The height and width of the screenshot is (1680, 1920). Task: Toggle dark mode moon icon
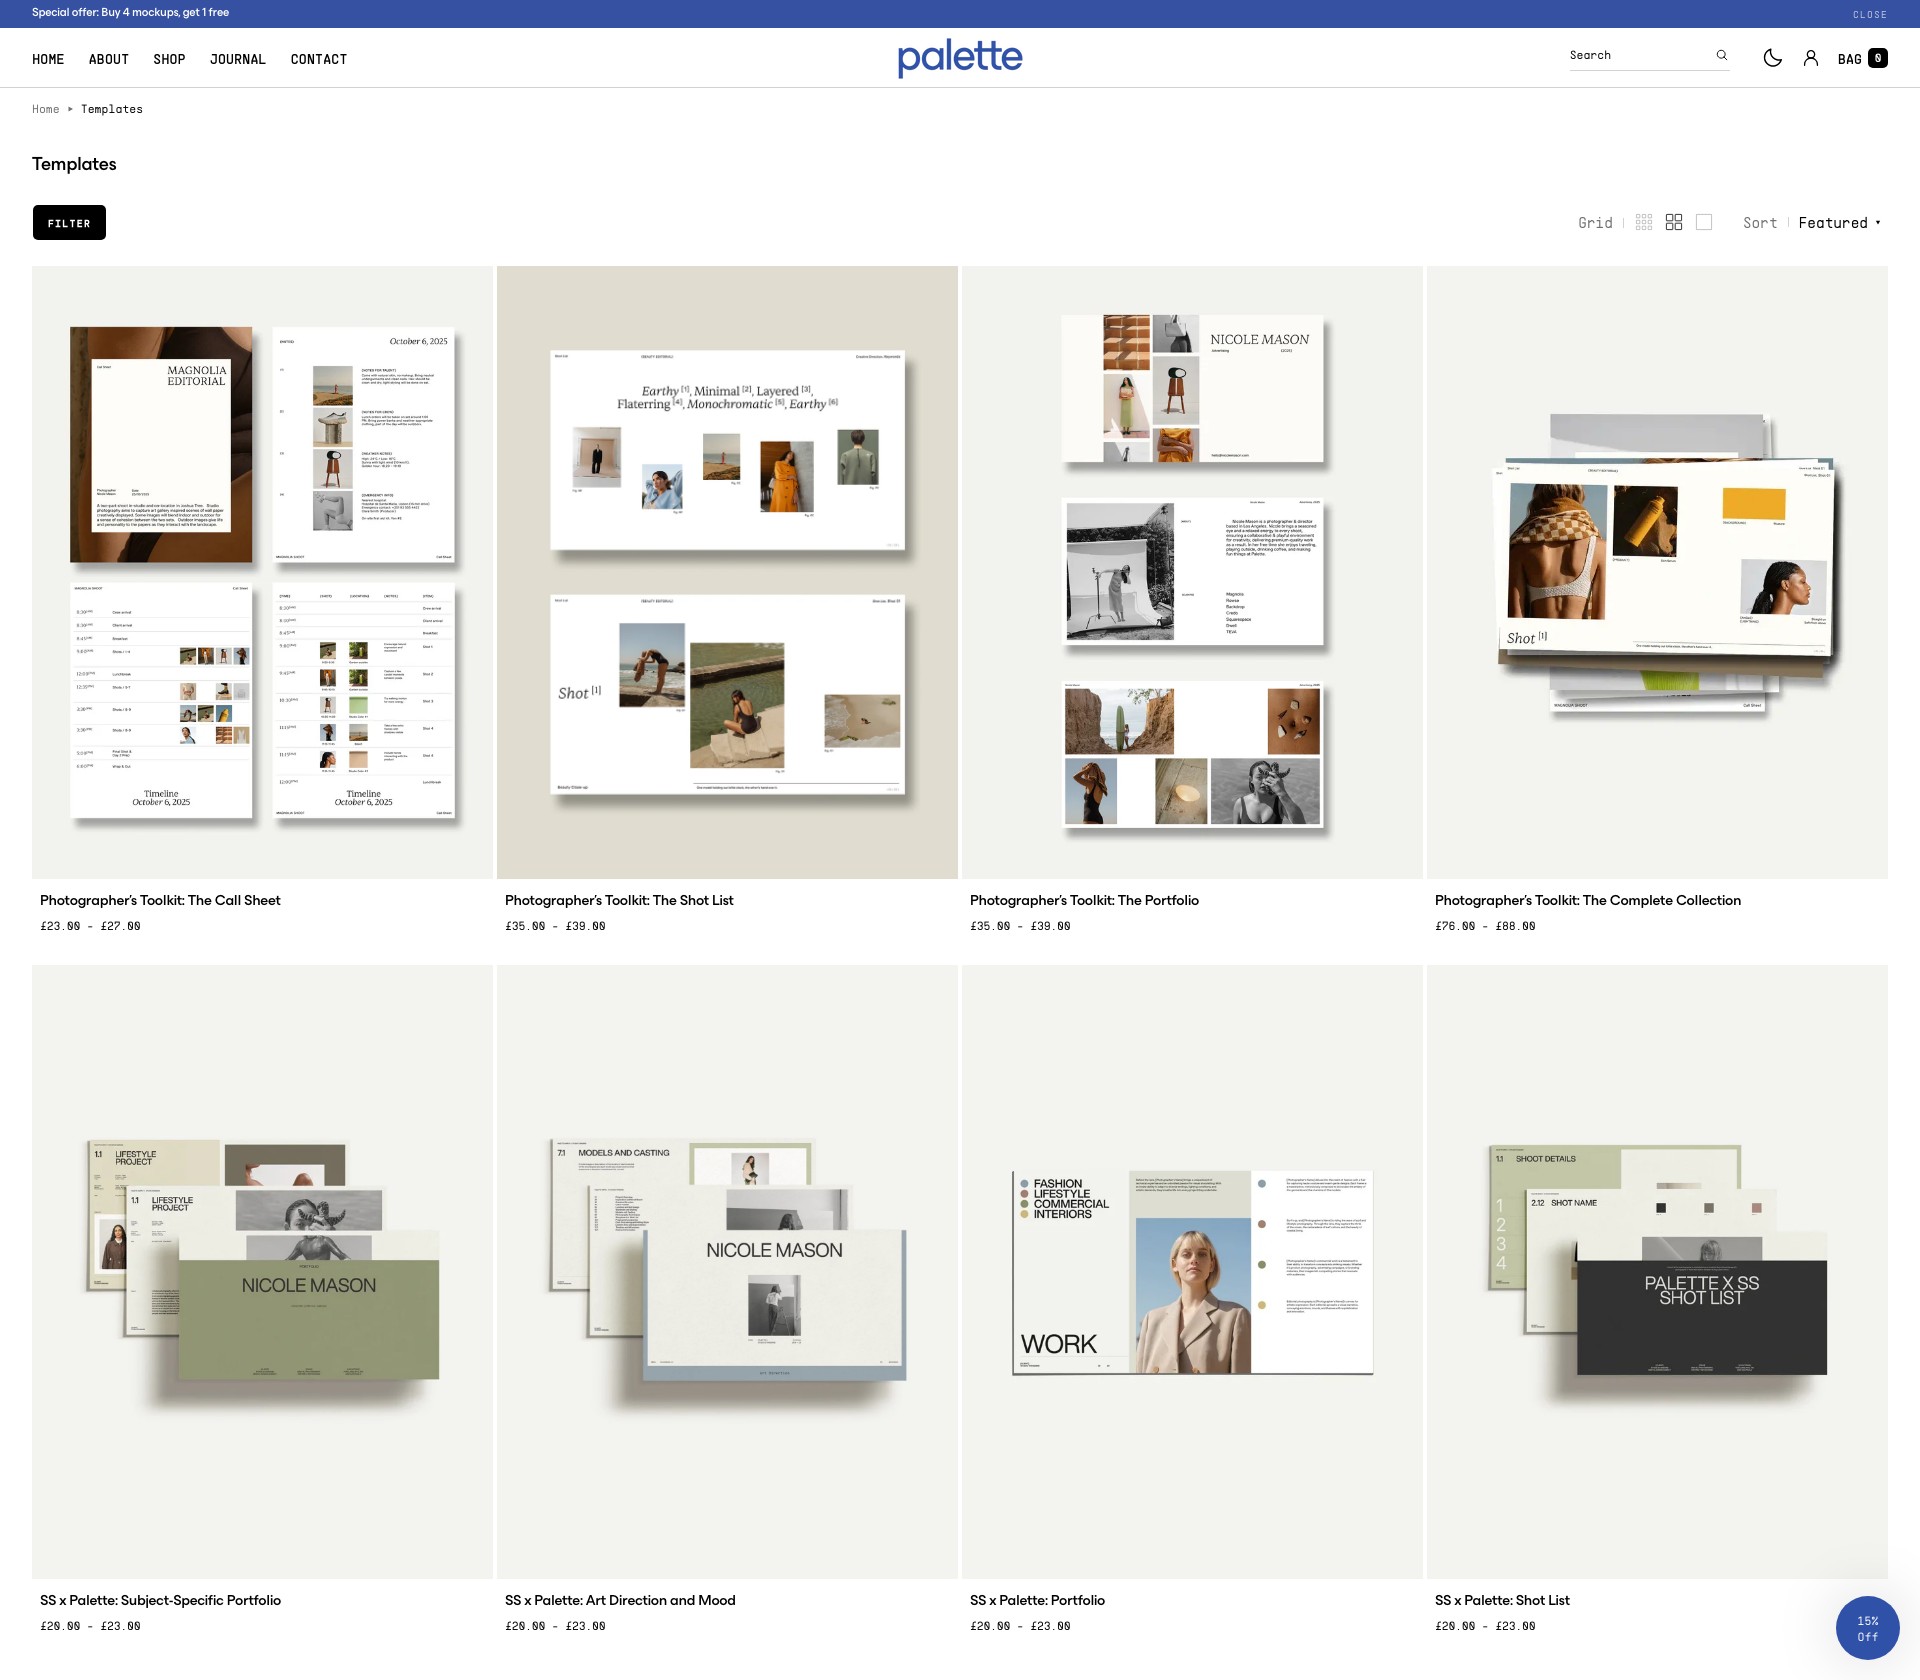(x=1772, y=58)
